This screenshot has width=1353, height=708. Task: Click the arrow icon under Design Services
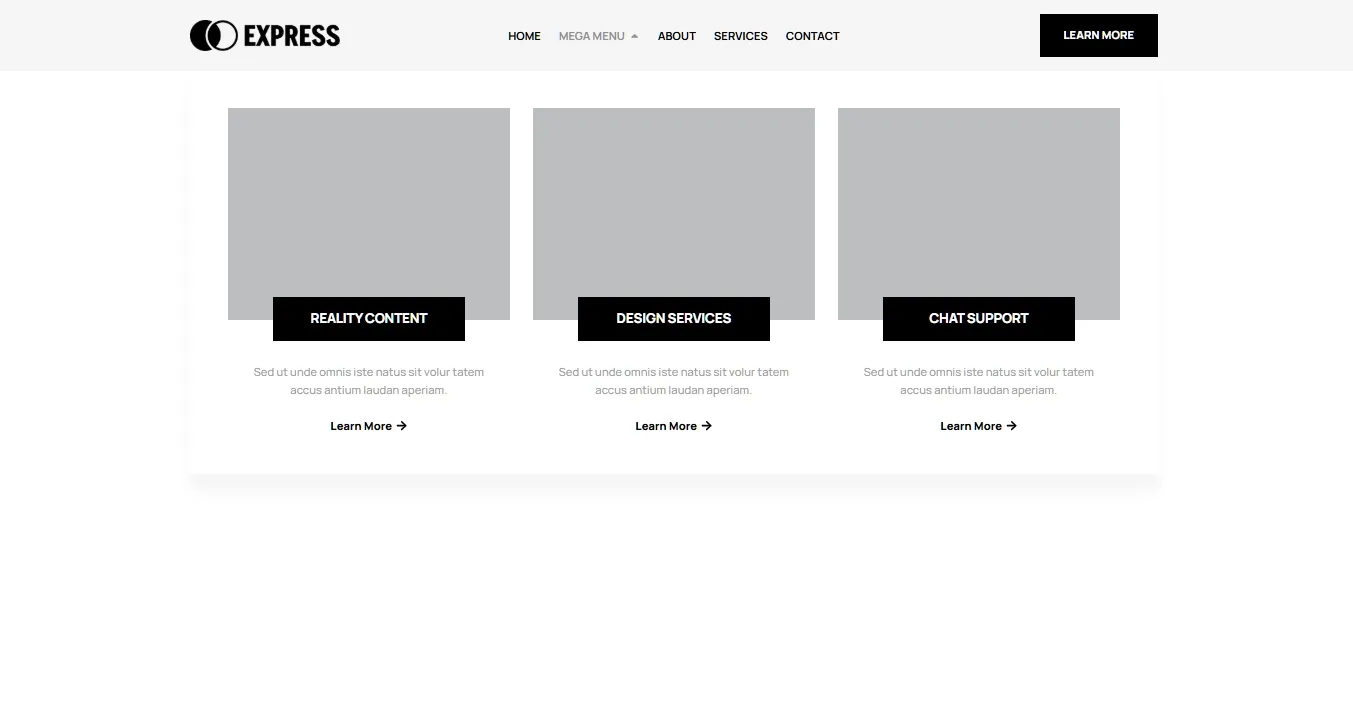707,426
